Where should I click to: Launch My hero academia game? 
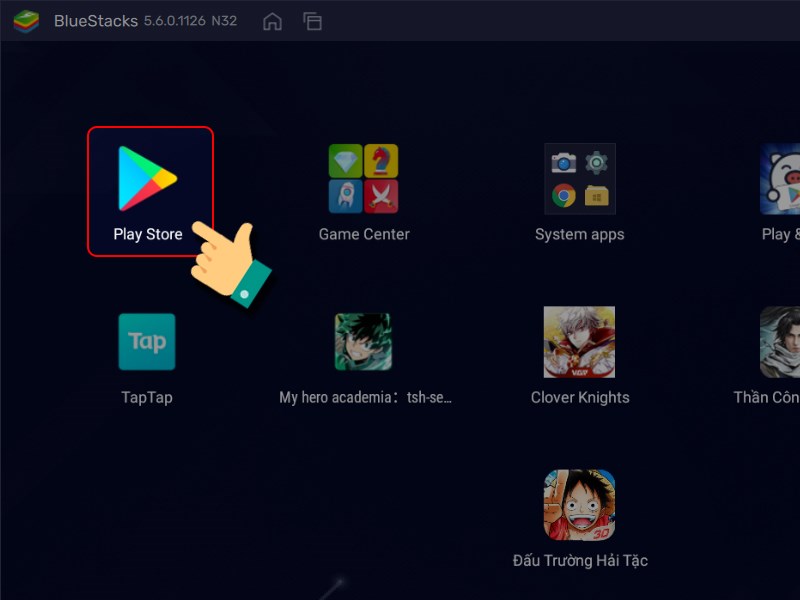(363, 341)
